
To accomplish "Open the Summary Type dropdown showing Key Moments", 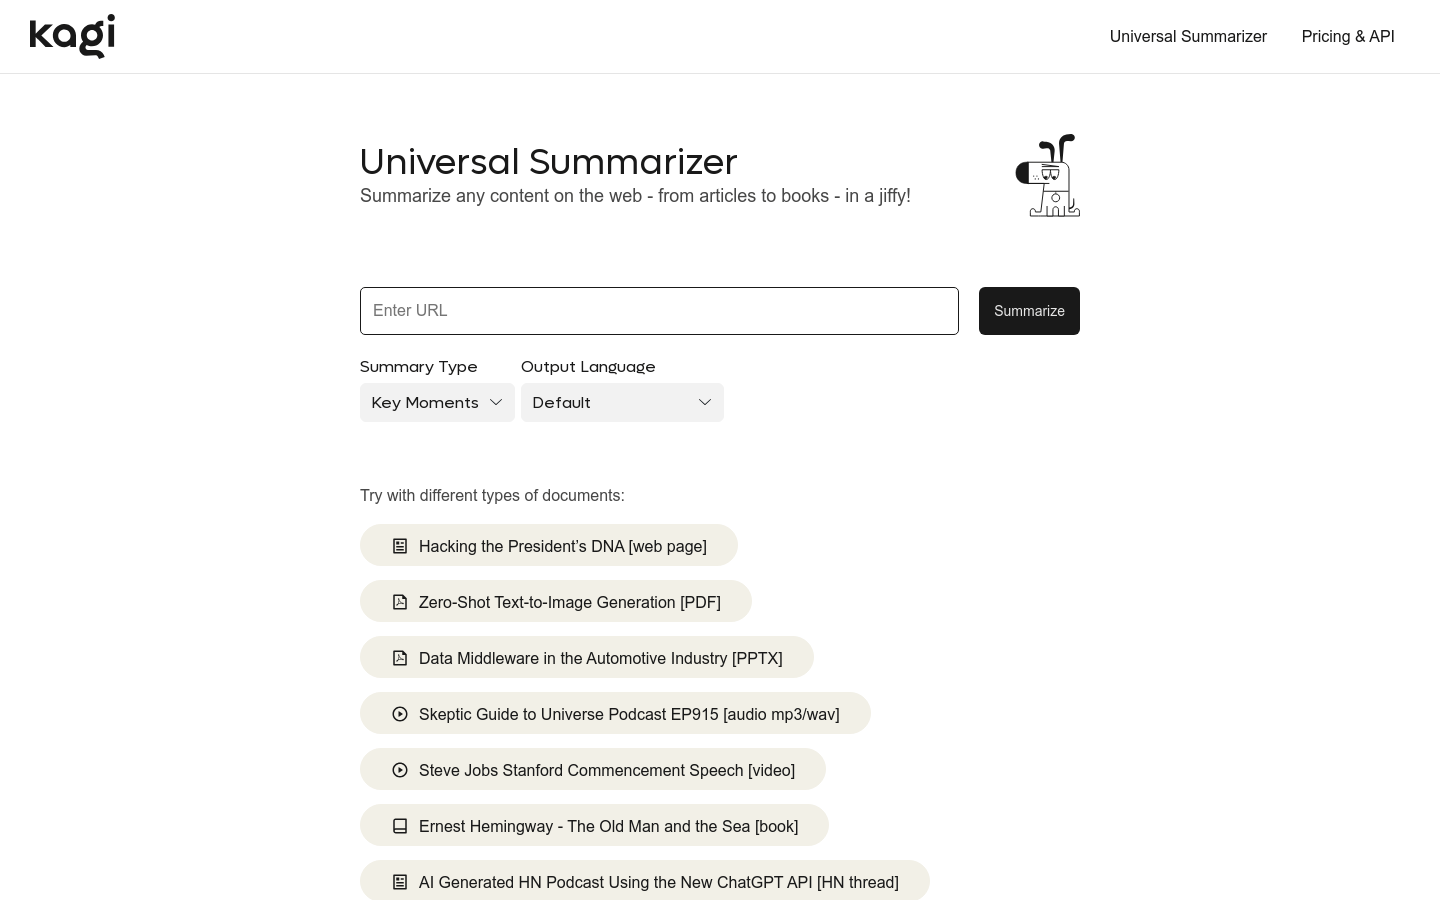I will (x=437, y=402).
